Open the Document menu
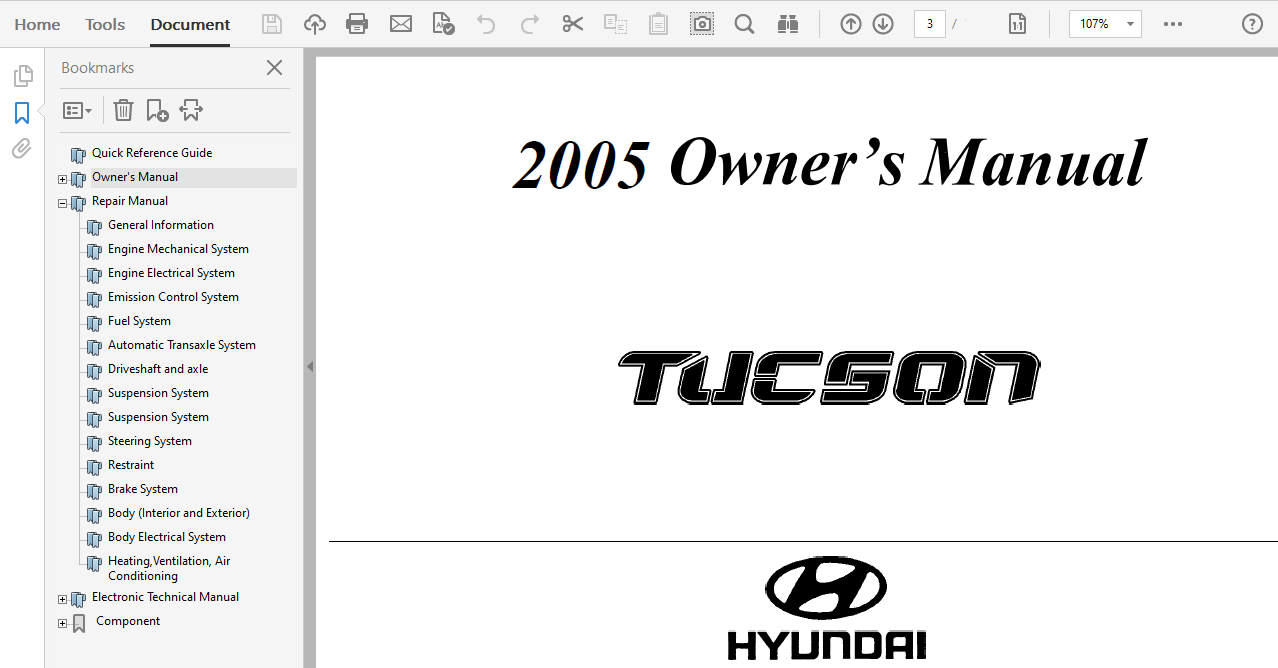 coord(189,24)
